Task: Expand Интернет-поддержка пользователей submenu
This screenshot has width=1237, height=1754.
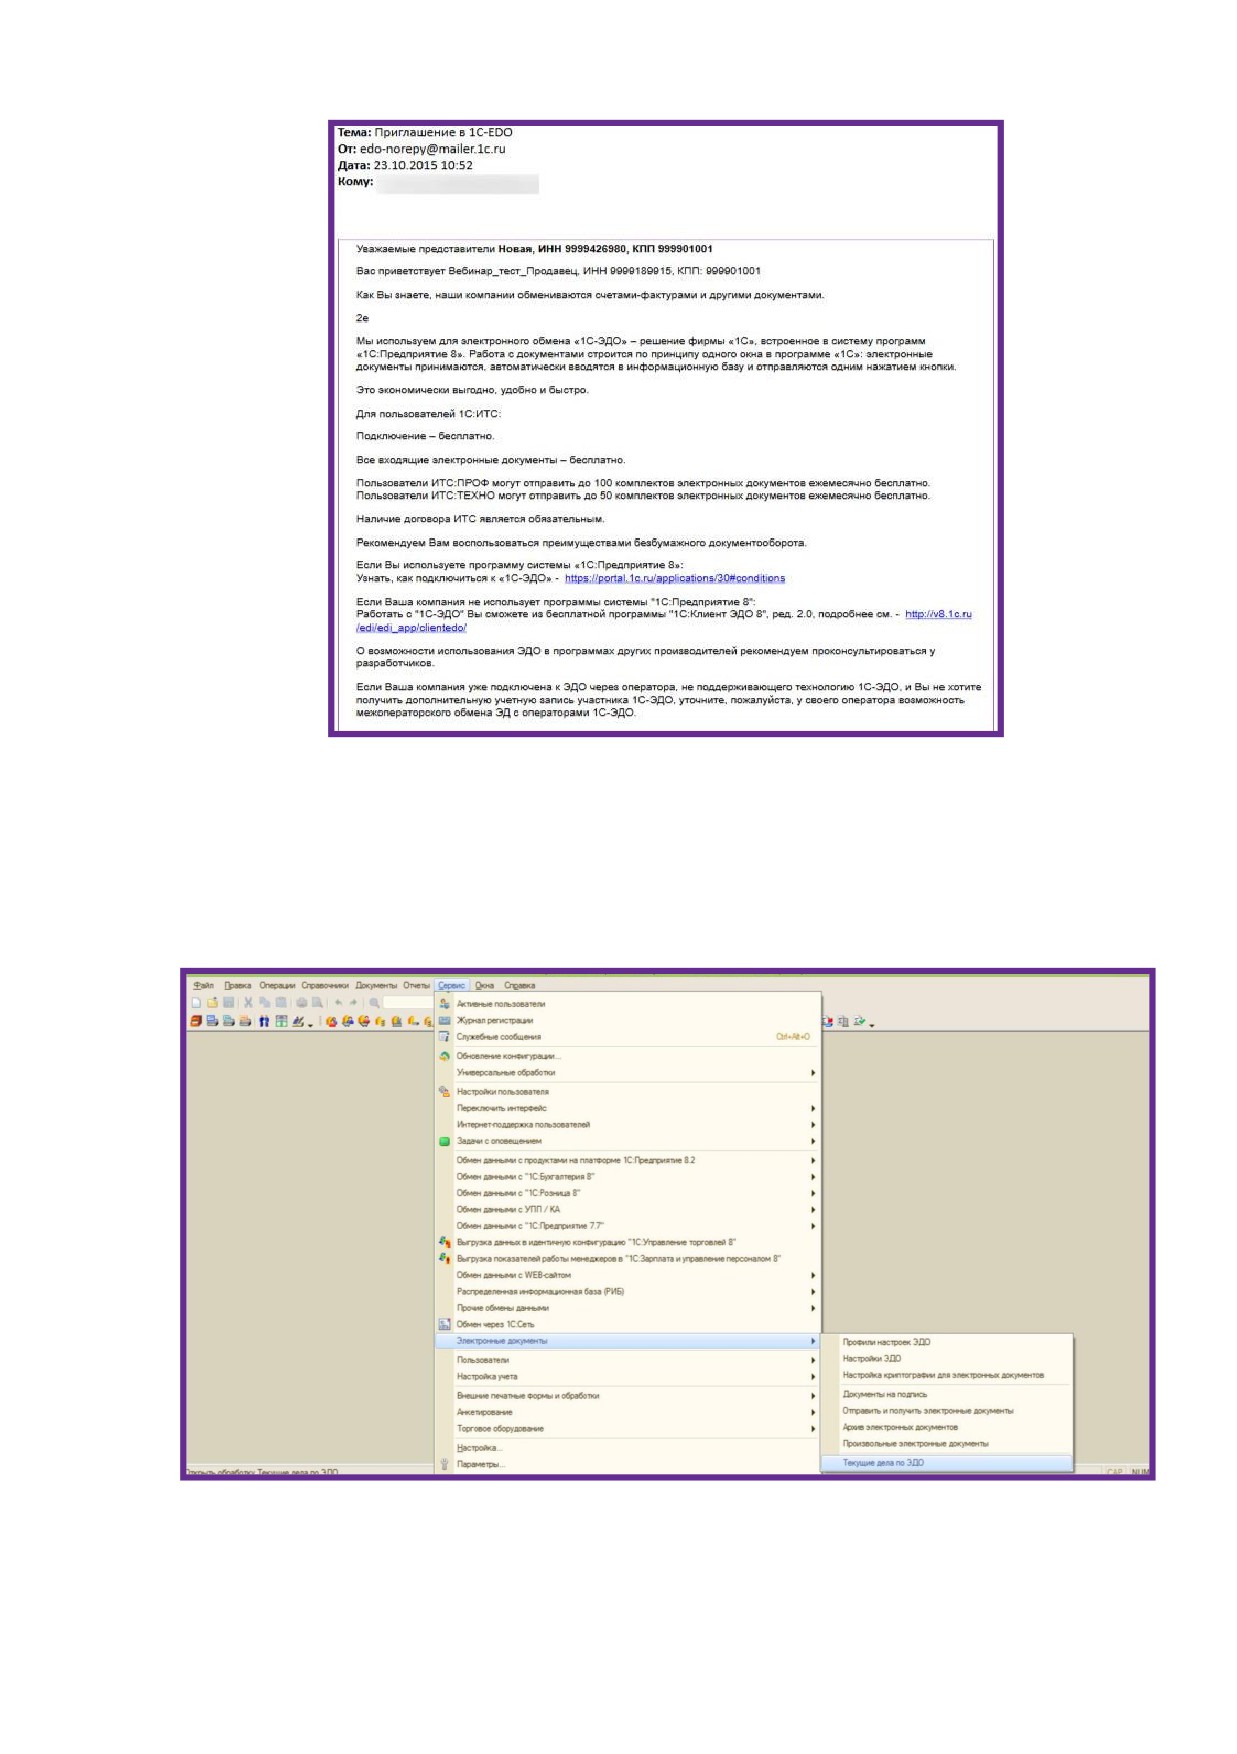Action: (628, 1124)
